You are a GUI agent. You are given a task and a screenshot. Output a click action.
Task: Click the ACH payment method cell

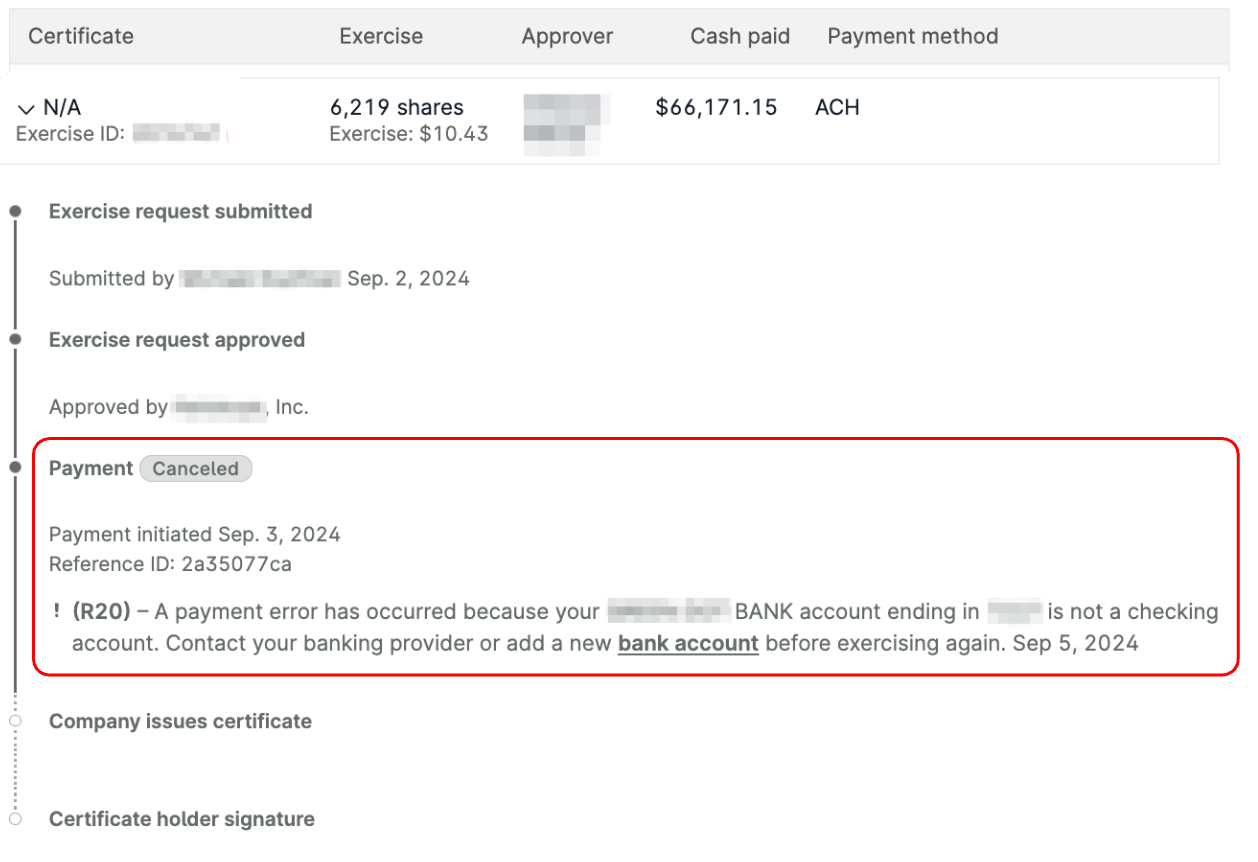[837, 107]
